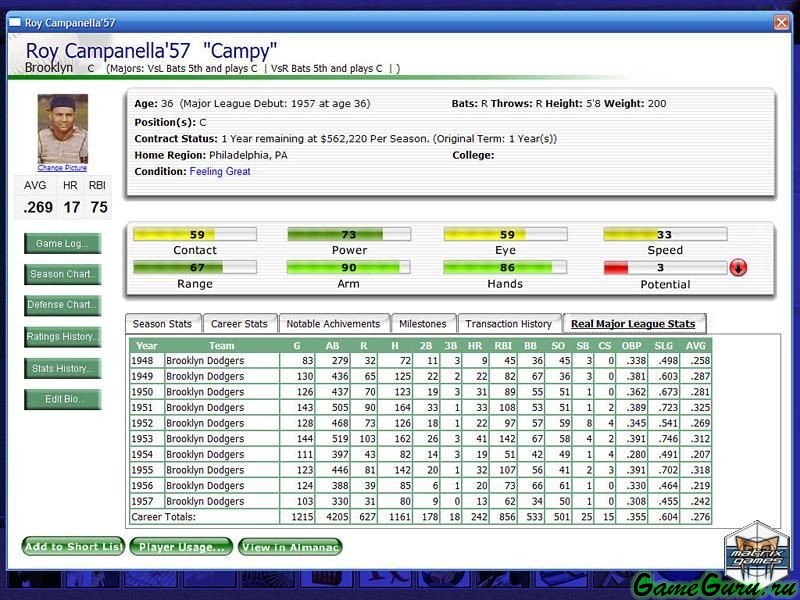800x600 pixels.
Task: Select the 1956 Brooklyn Dodgers team cell
Action: 221,486
